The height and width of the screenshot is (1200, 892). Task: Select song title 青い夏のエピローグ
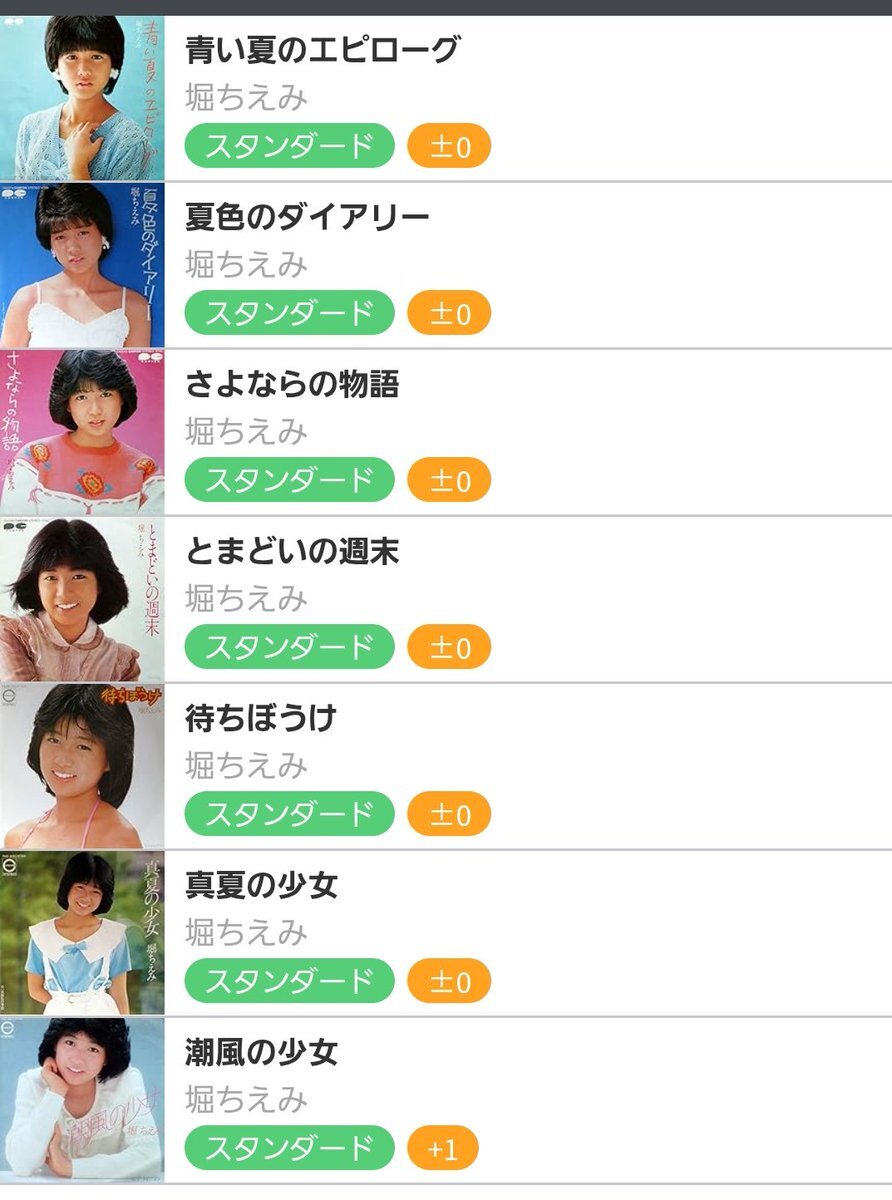(322, 49)
